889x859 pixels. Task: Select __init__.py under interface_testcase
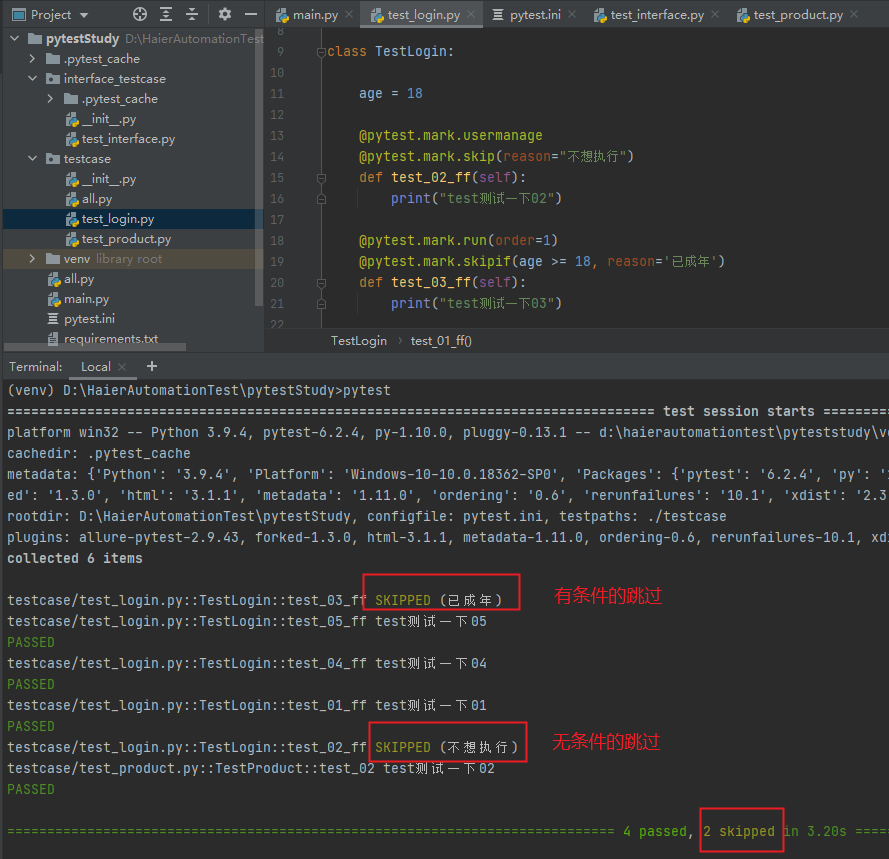coord(109,119)
